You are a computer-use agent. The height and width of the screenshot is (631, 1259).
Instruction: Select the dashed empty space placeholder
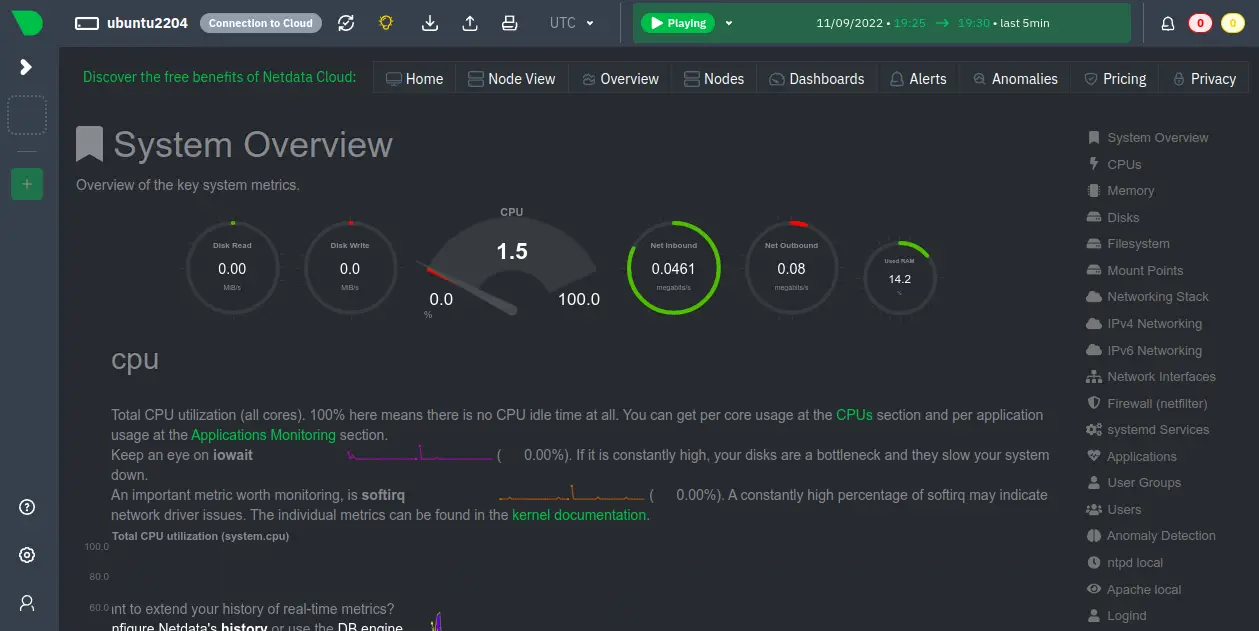coord(27,115)
